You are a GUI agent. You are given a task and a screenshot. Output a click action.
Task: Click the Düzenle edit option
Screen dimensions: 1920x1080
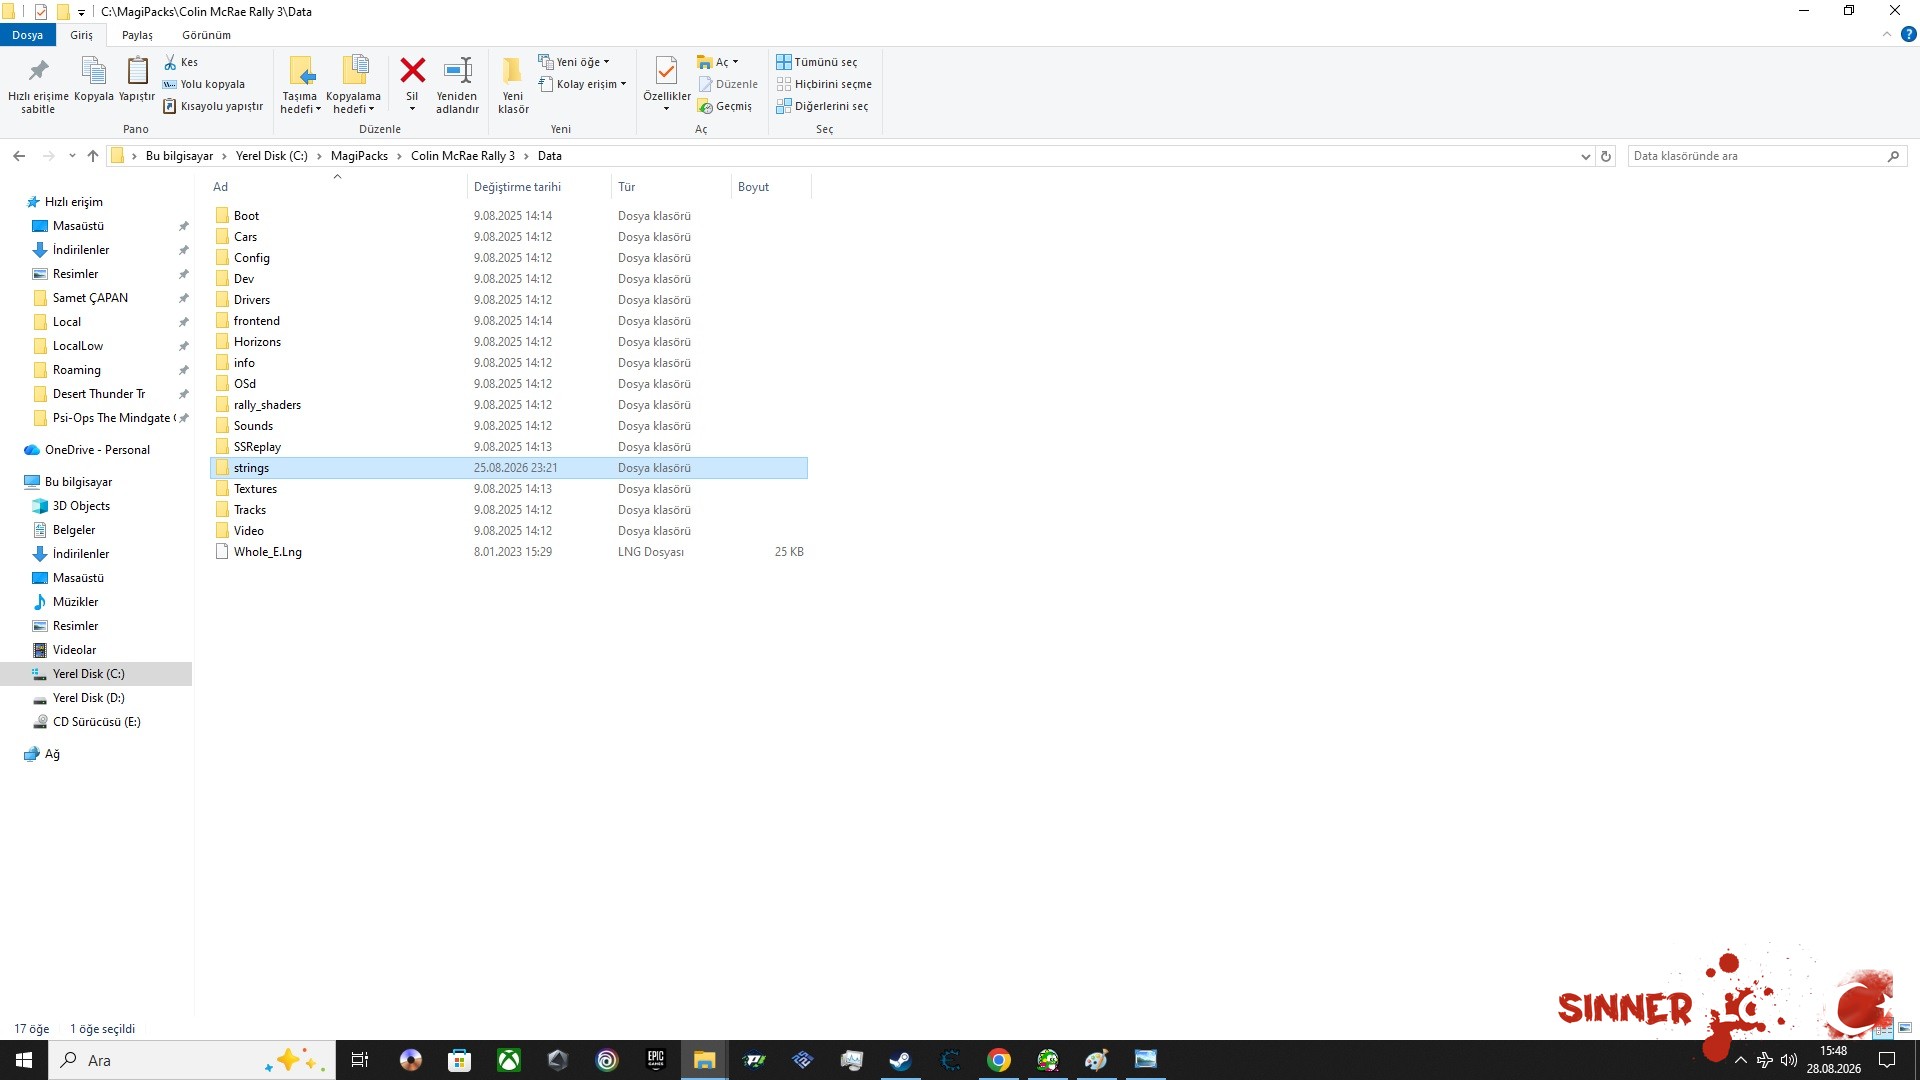click(x=728, y=84)
